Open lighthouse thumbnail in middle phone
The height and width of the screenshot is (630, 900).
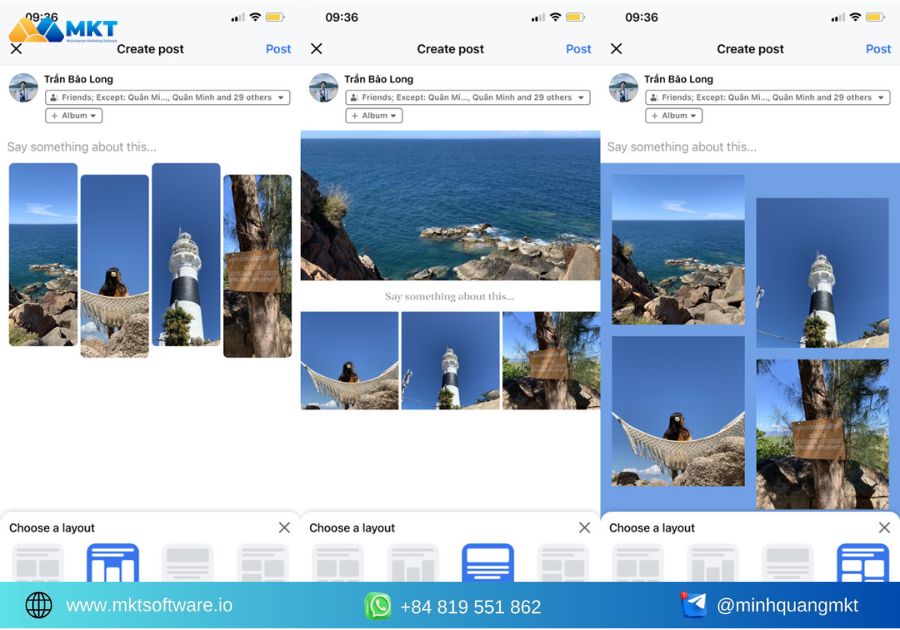(x=450, y=360)
